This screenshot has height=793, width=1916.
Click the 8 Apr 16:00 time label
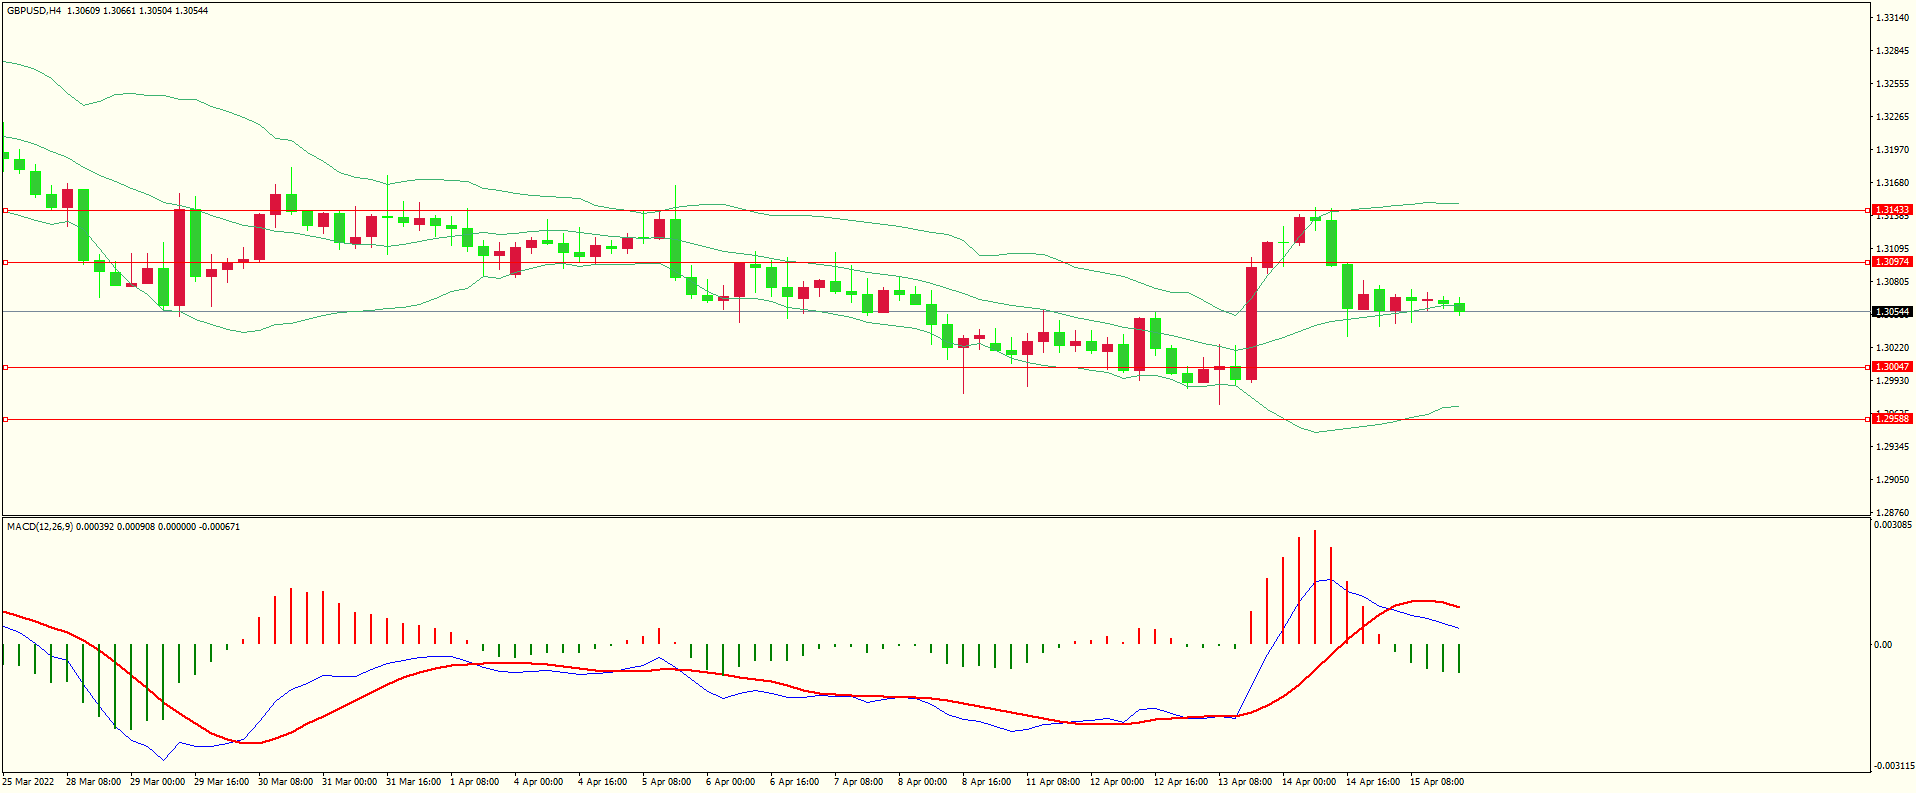click(x=987, y=782)
